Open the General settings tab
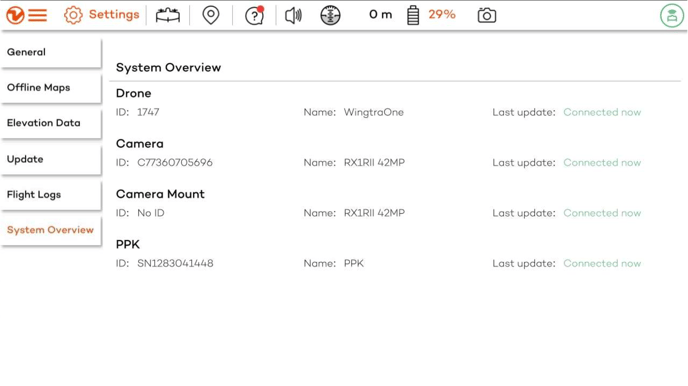Screen dimensions: 688x386 [x=51, y=52]
